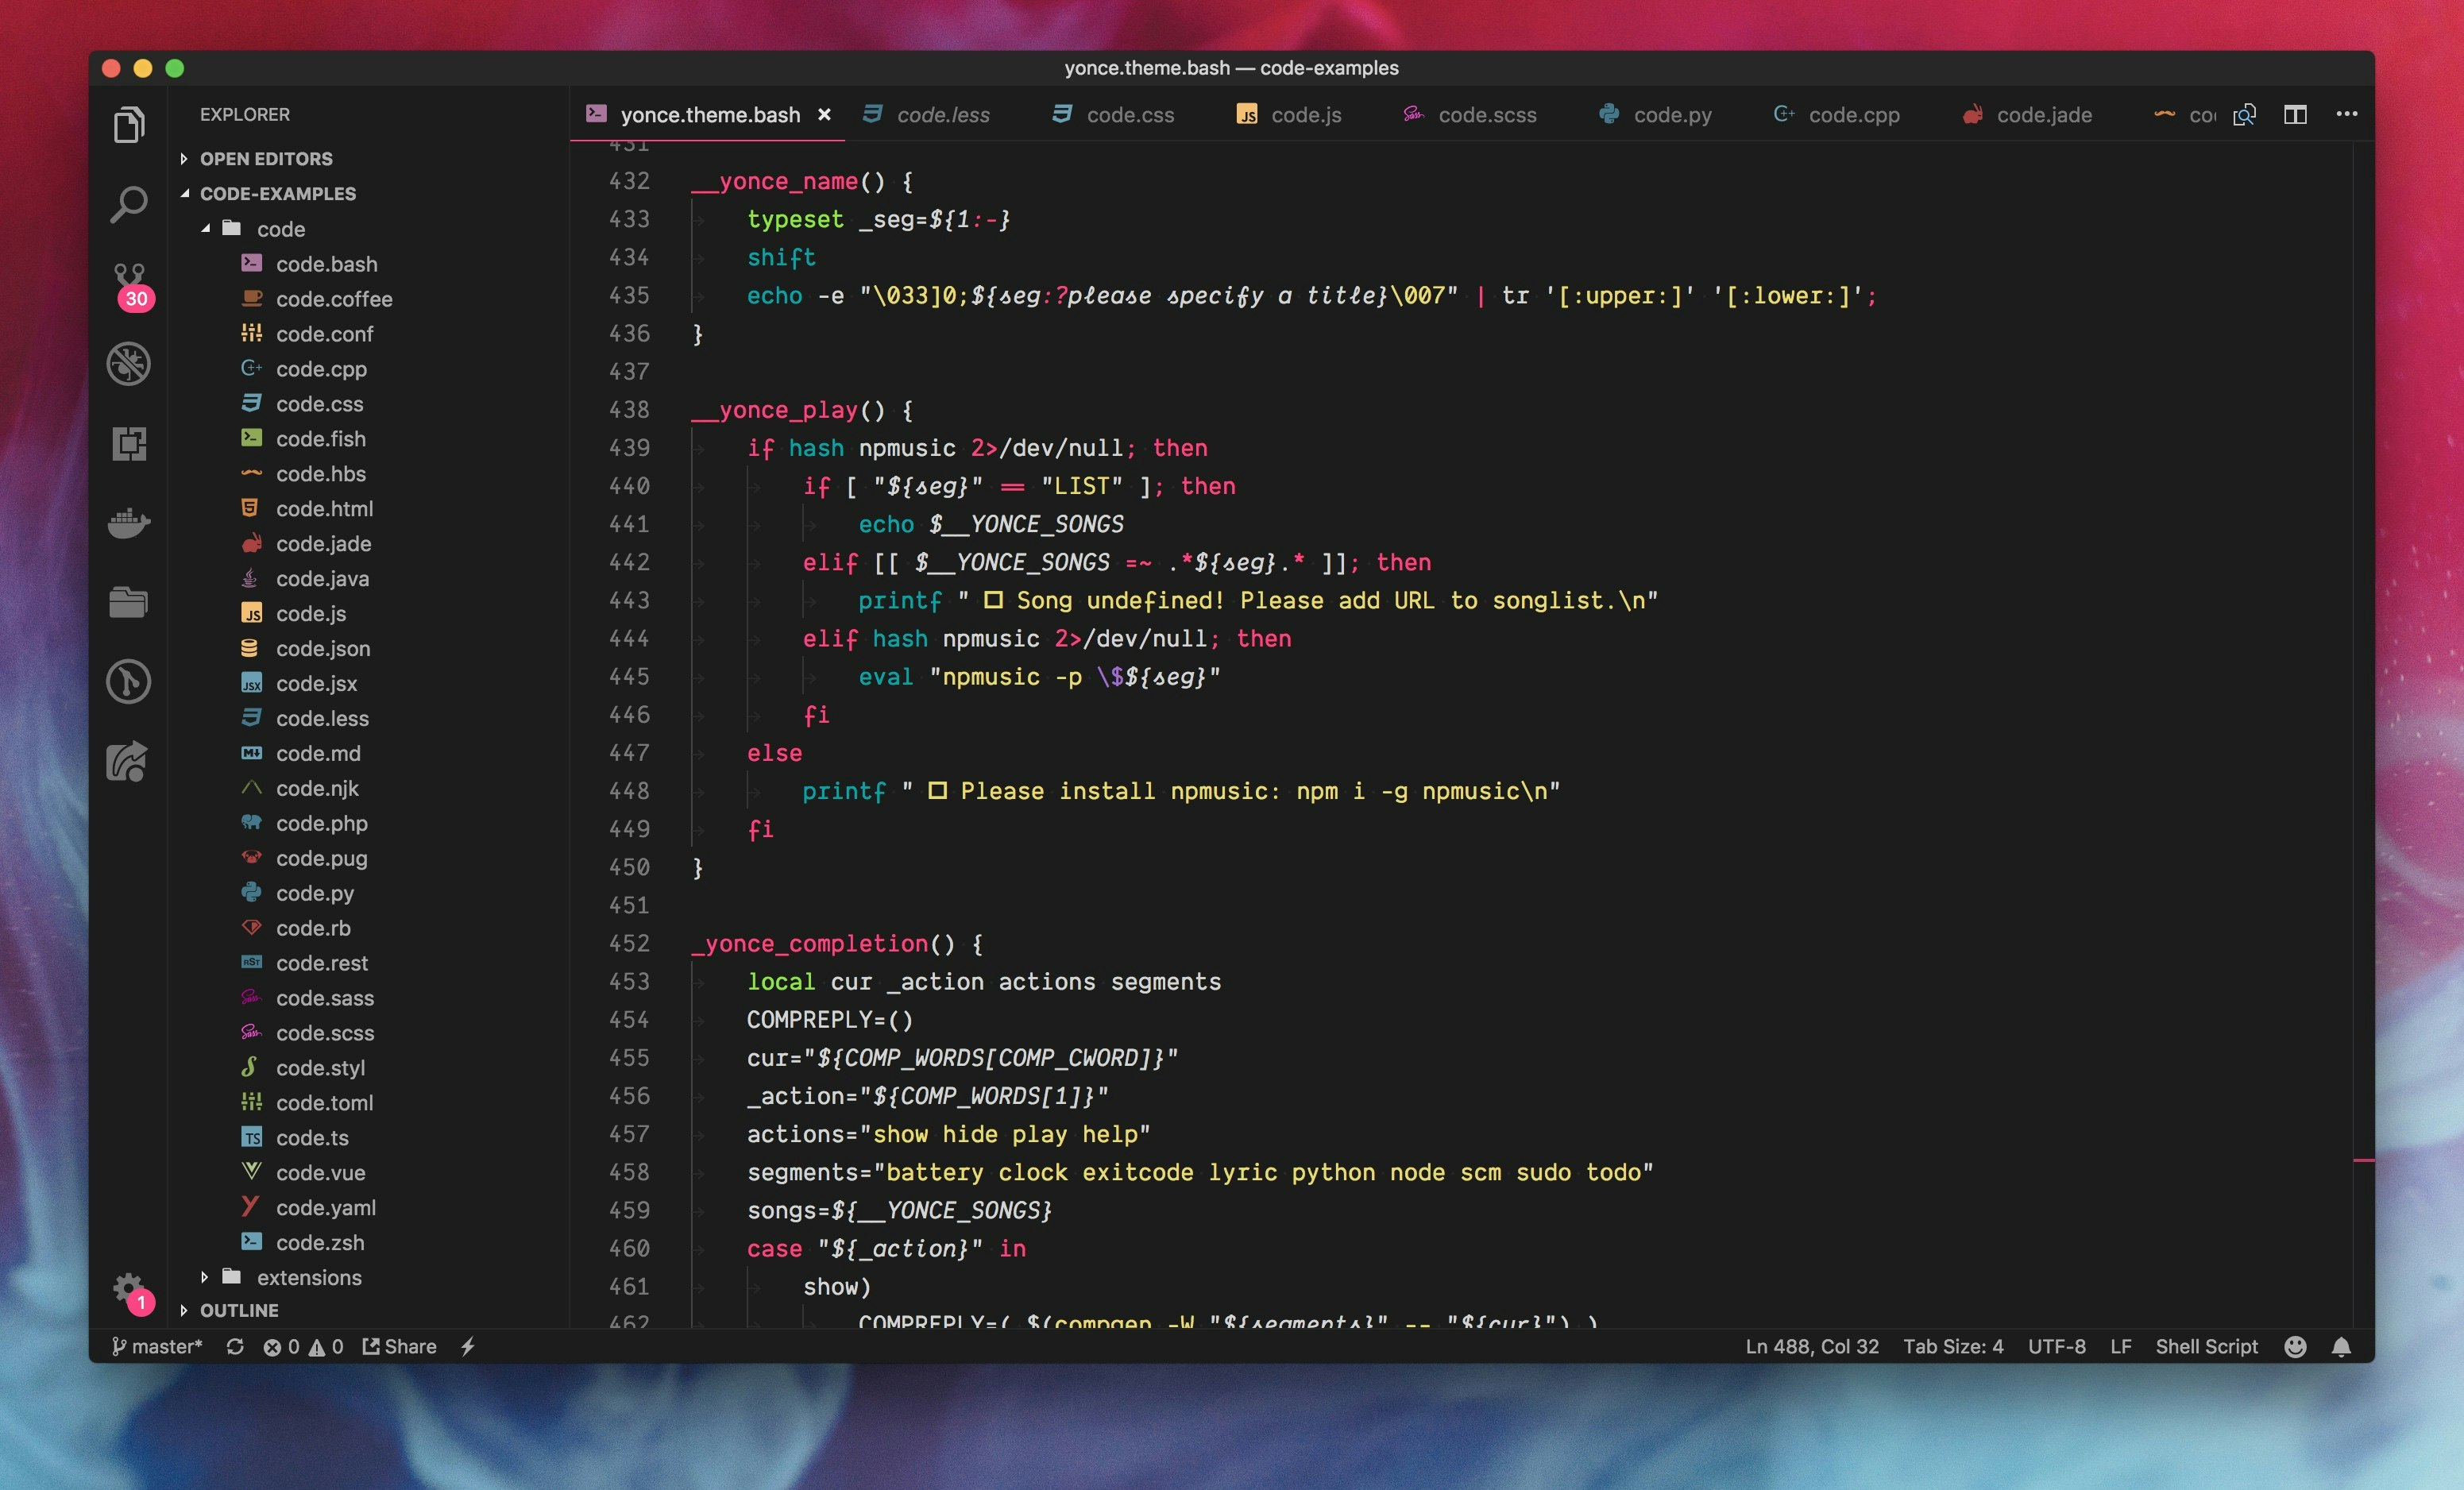
Task: Switch to the code.scss tab
Action: pyautogui.click(x=1486, y=115)
